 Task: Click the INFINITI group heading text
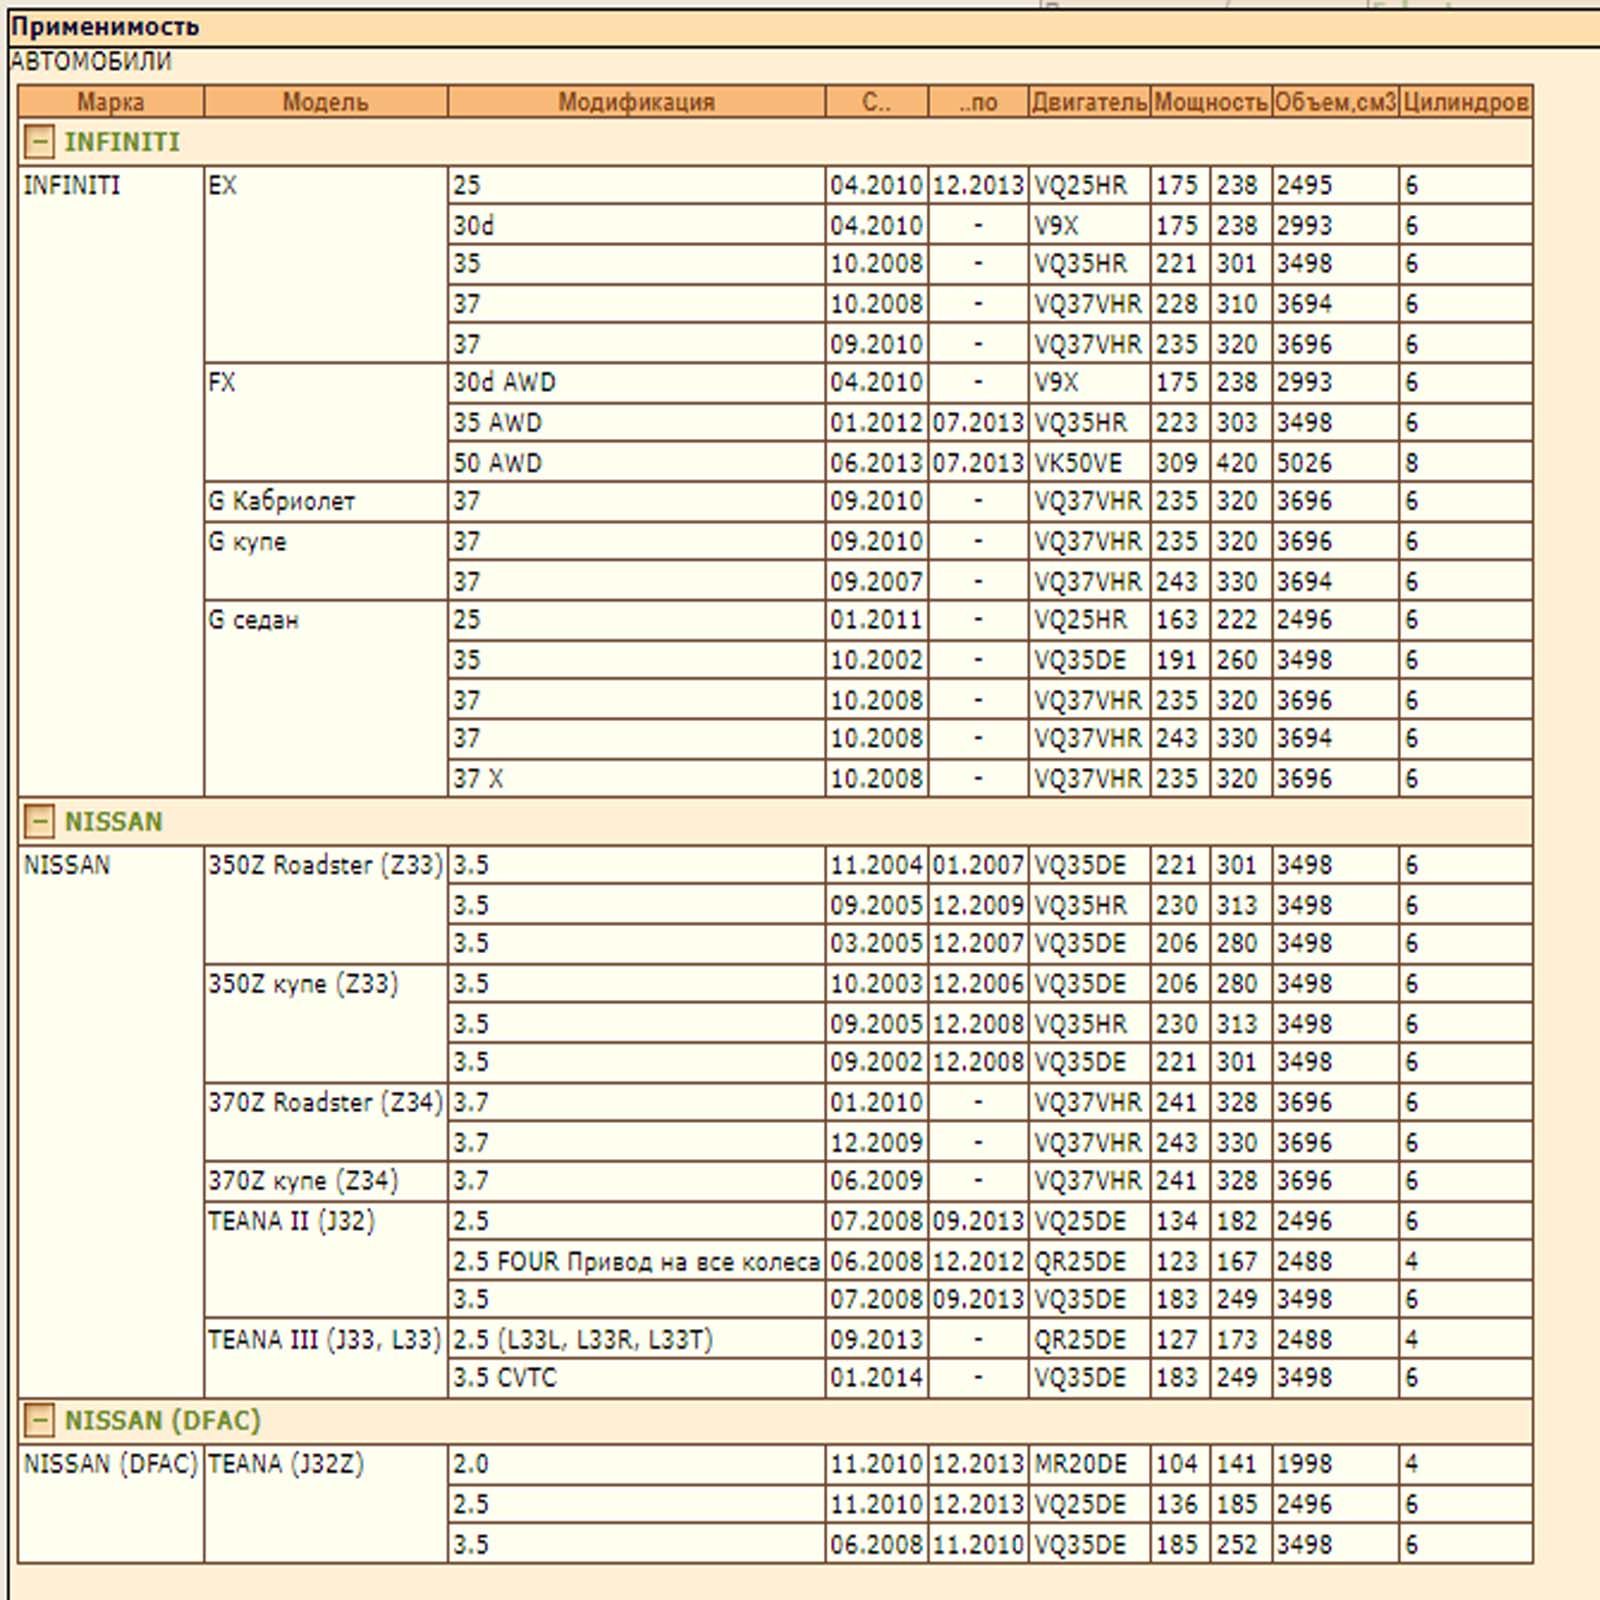[x=122, y=142]
